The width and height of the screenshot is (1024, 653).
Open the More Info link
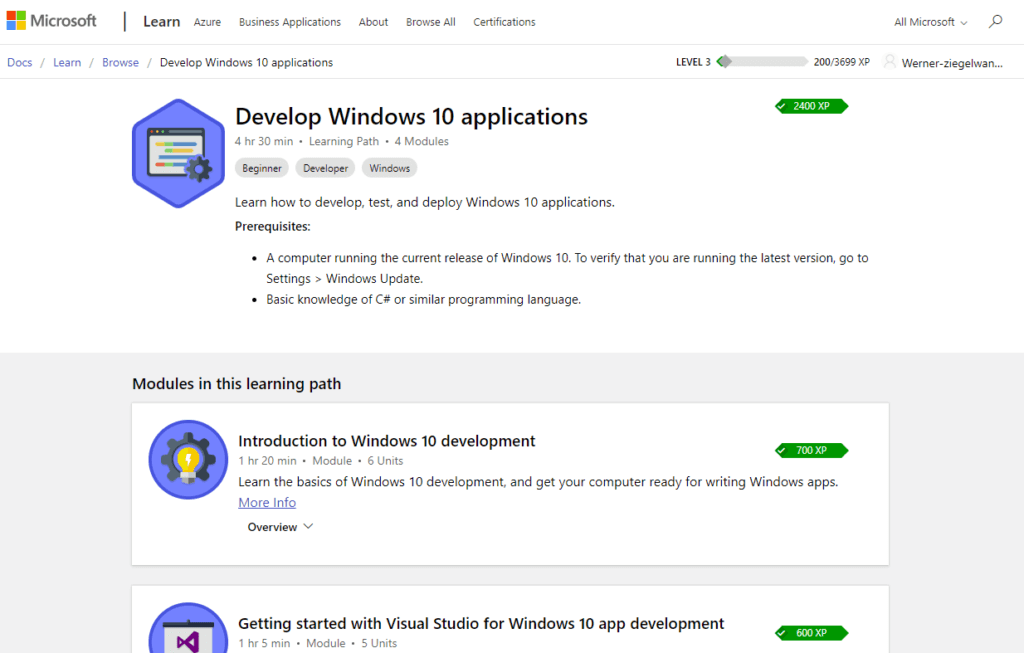[x=266, y=502]
